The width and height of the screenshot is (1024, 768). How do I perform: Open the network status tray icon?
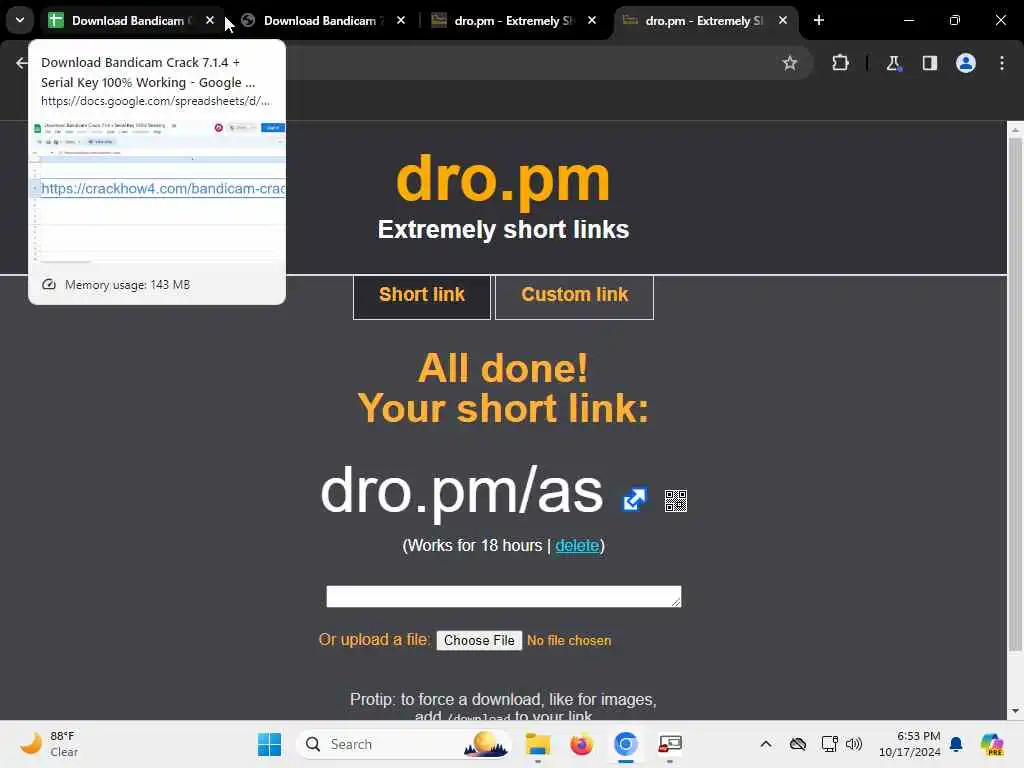pos(829,744)
